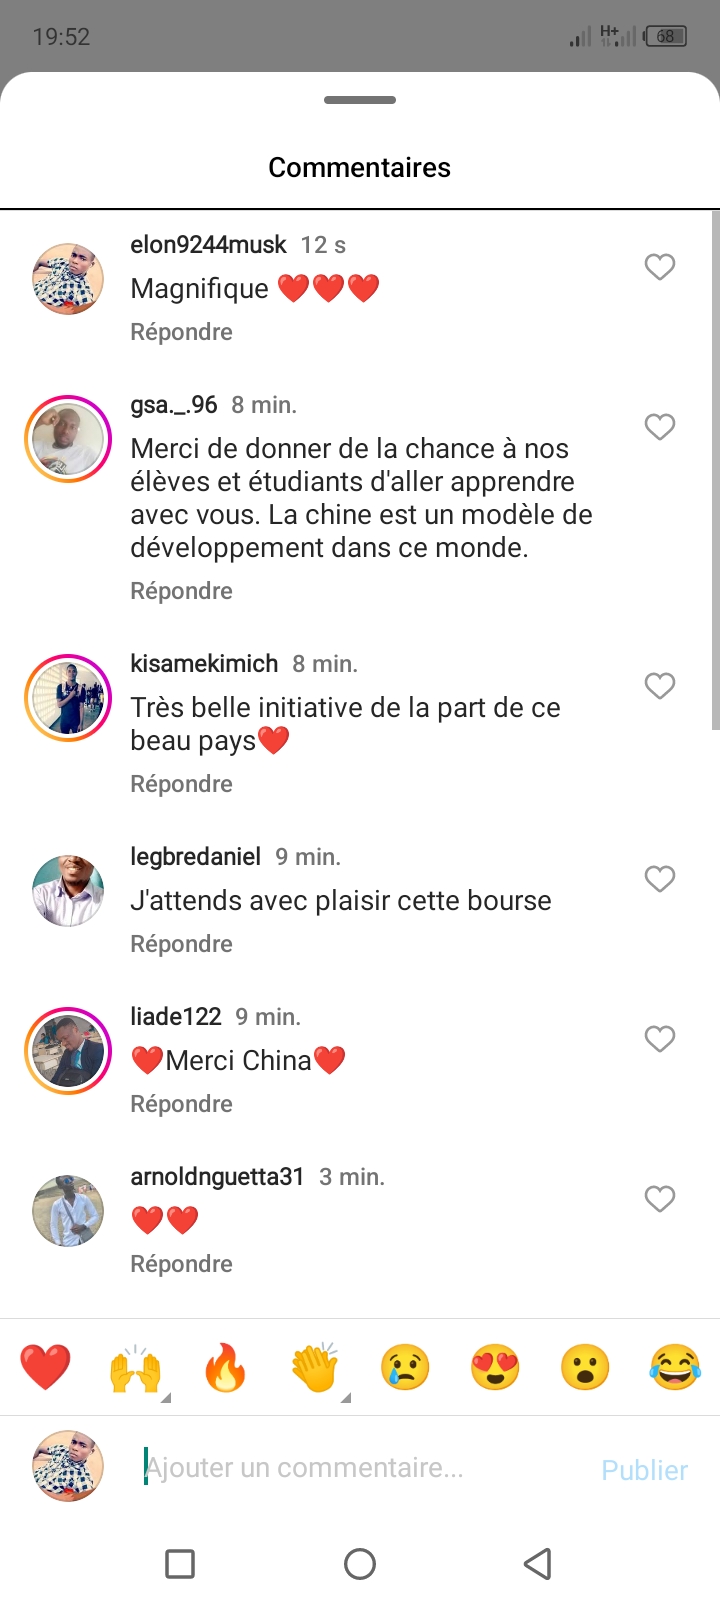
Task: Reply to gsa._.96's comment
Action: [181, 591]
